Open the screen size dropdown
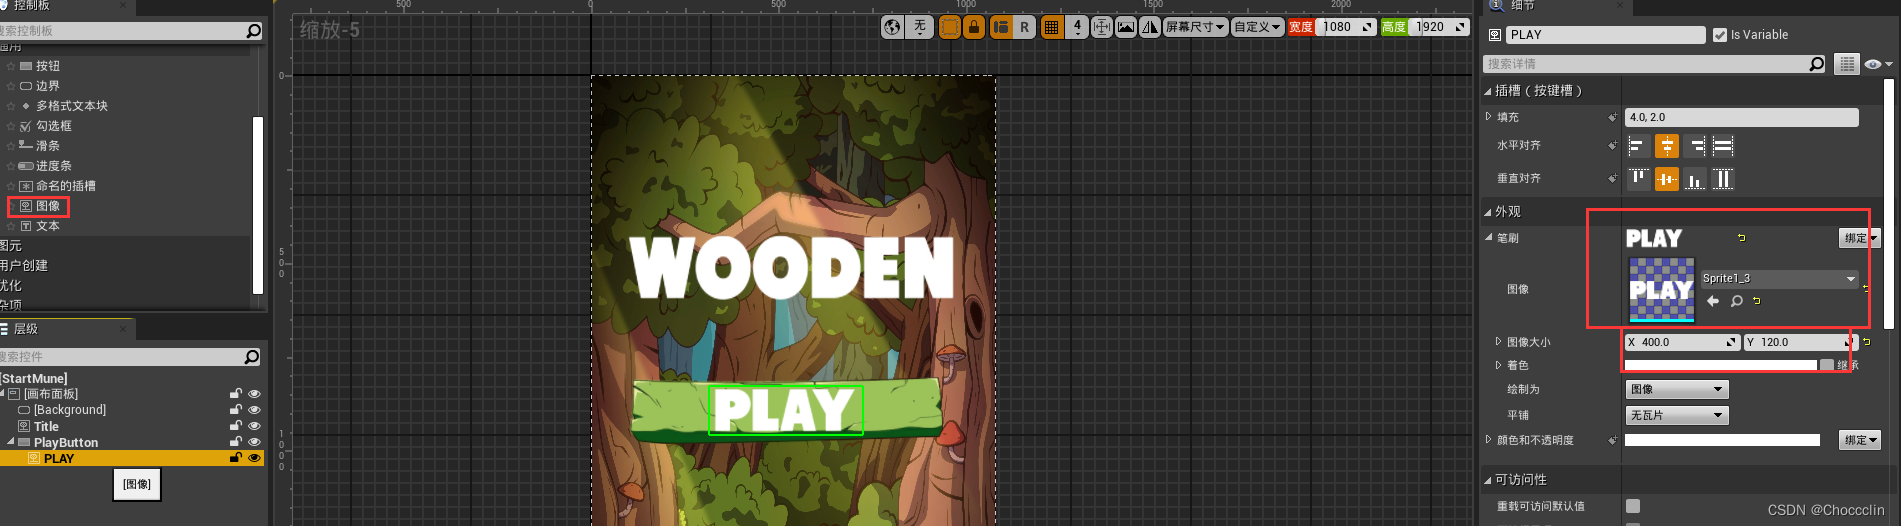The height and width of the screenshot is (526, 1901). (x=1196, y=27)
